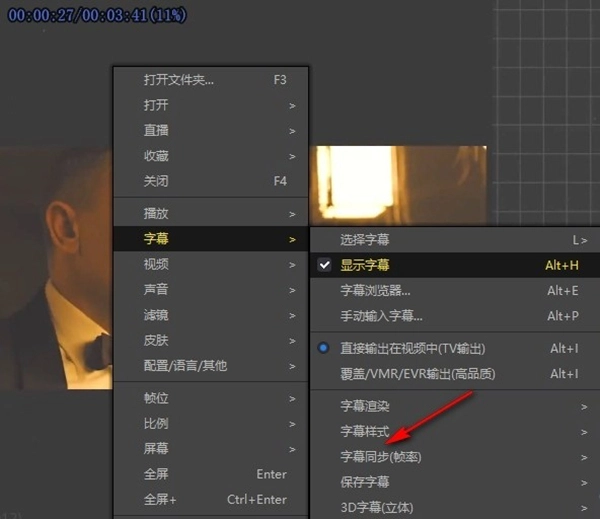
Task: Expand 3D字幕(立体) submenu
Action: coord(377,507)
